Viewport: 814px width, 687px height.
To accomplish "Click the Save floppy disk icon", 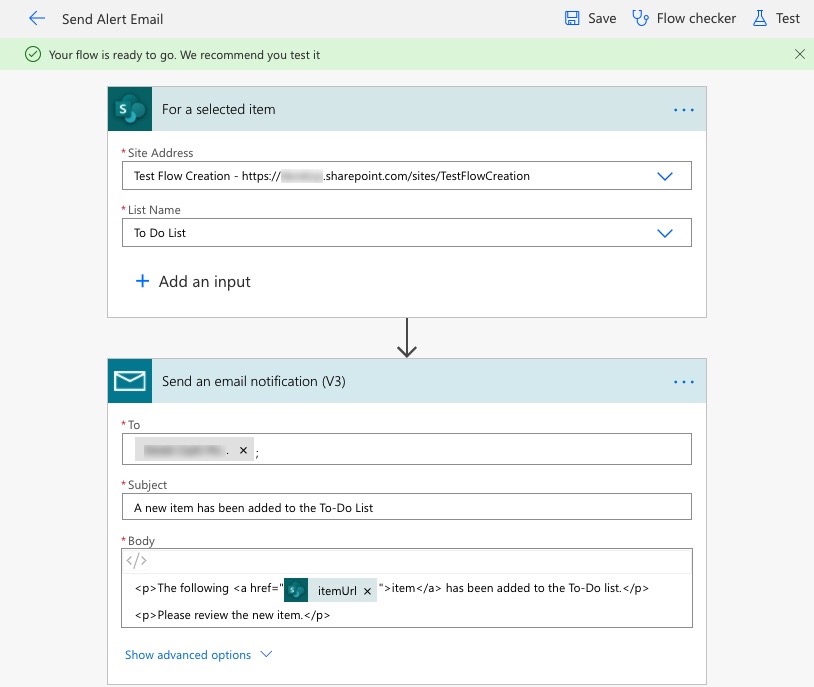I will tap(572, 18).
